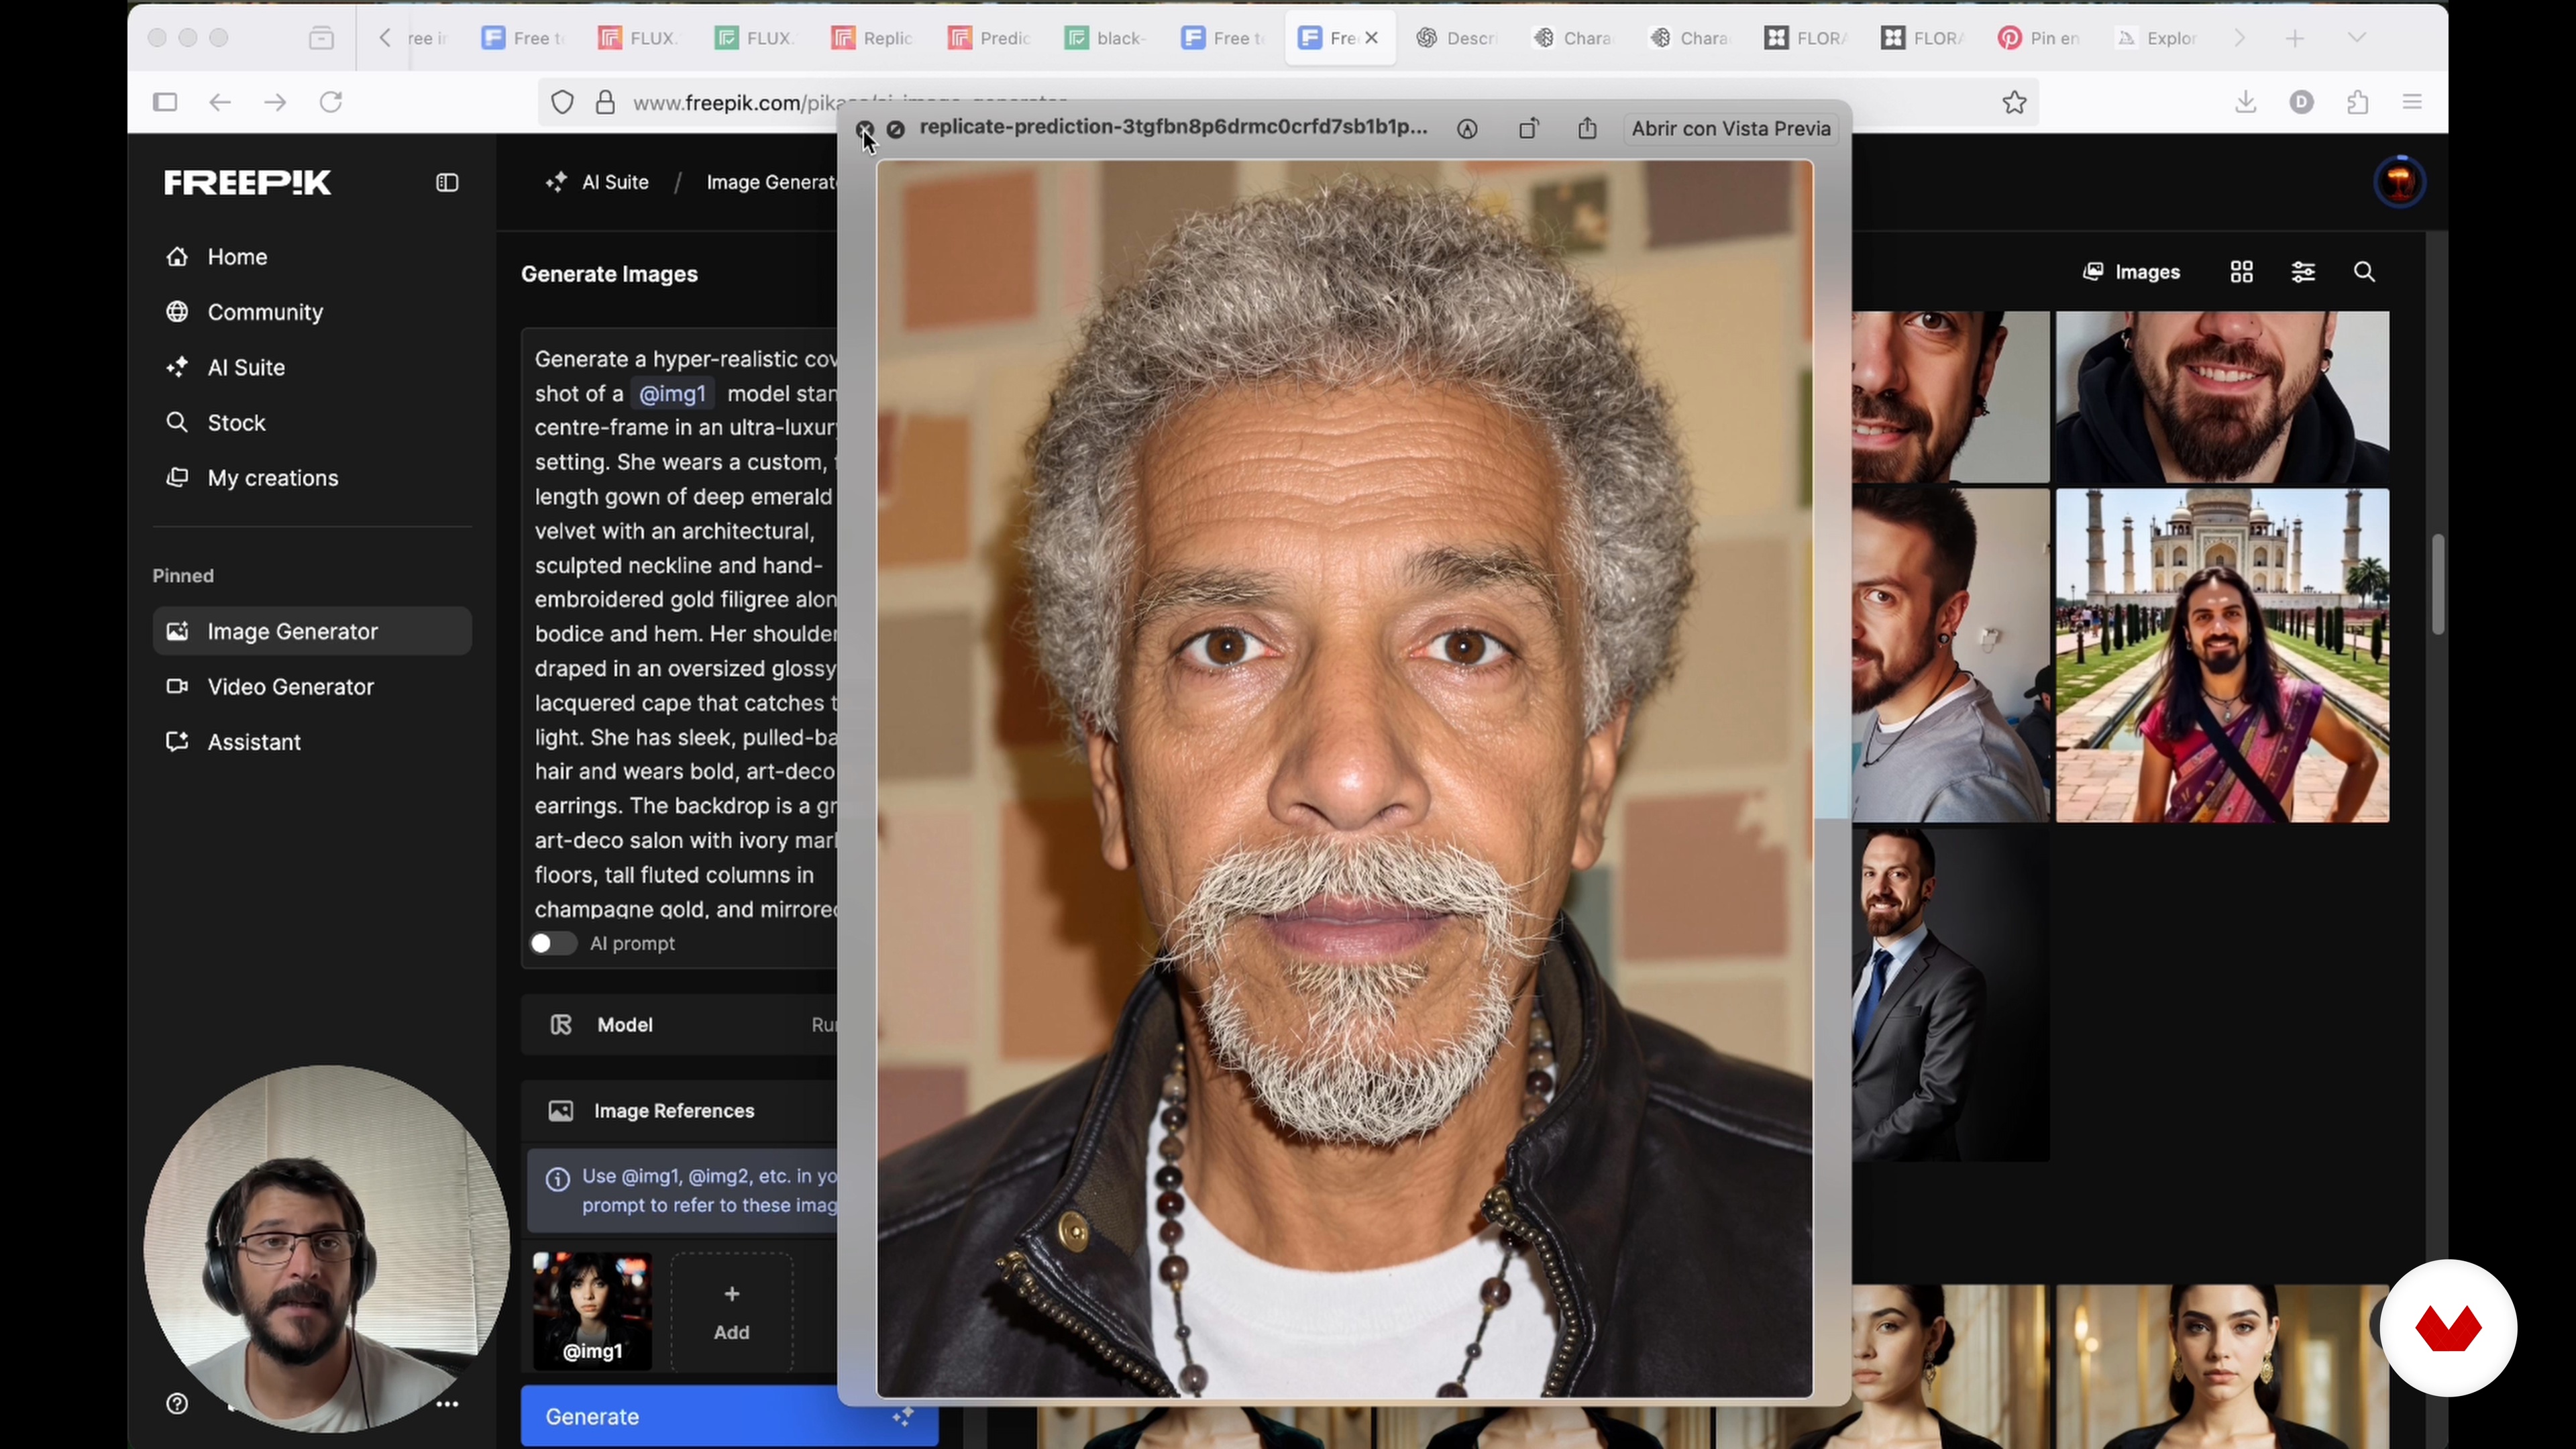Screen dimensions: 2576x1449
Task: Switch to the Explor tab
Action: [x=2155, y=38]
